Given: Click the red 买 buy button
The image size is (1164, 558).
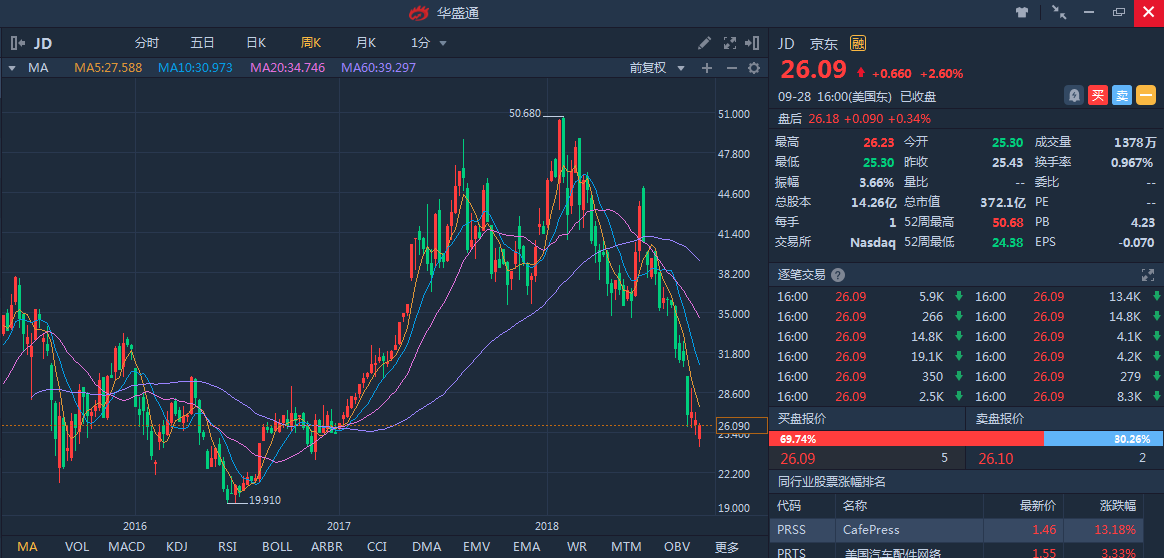Looking at the screenshot, I should coord(1098,95).
